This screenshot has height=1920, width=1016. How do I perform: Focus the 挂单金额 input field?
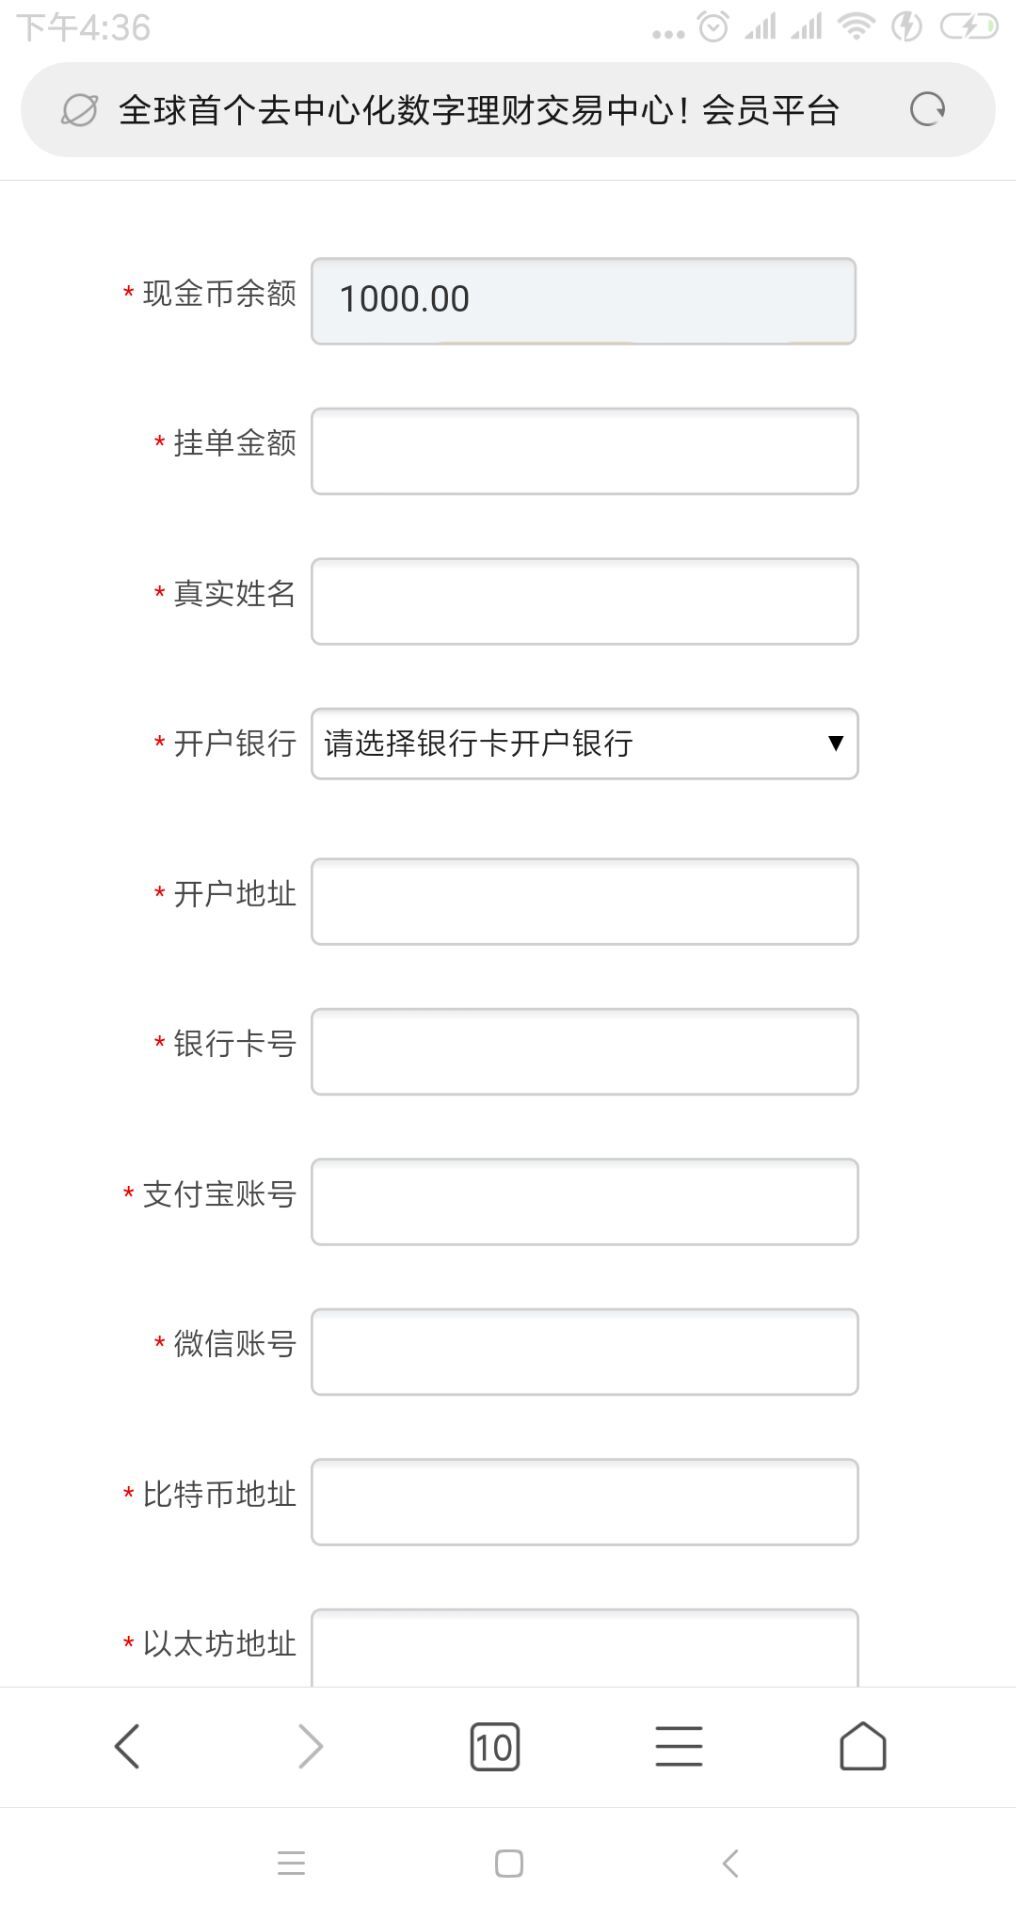point(585,451)
